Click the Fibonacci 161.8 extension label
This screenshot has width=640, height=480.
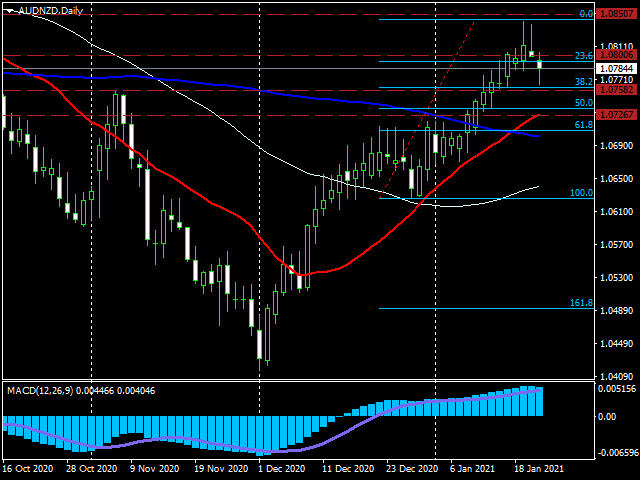point(581,303)
